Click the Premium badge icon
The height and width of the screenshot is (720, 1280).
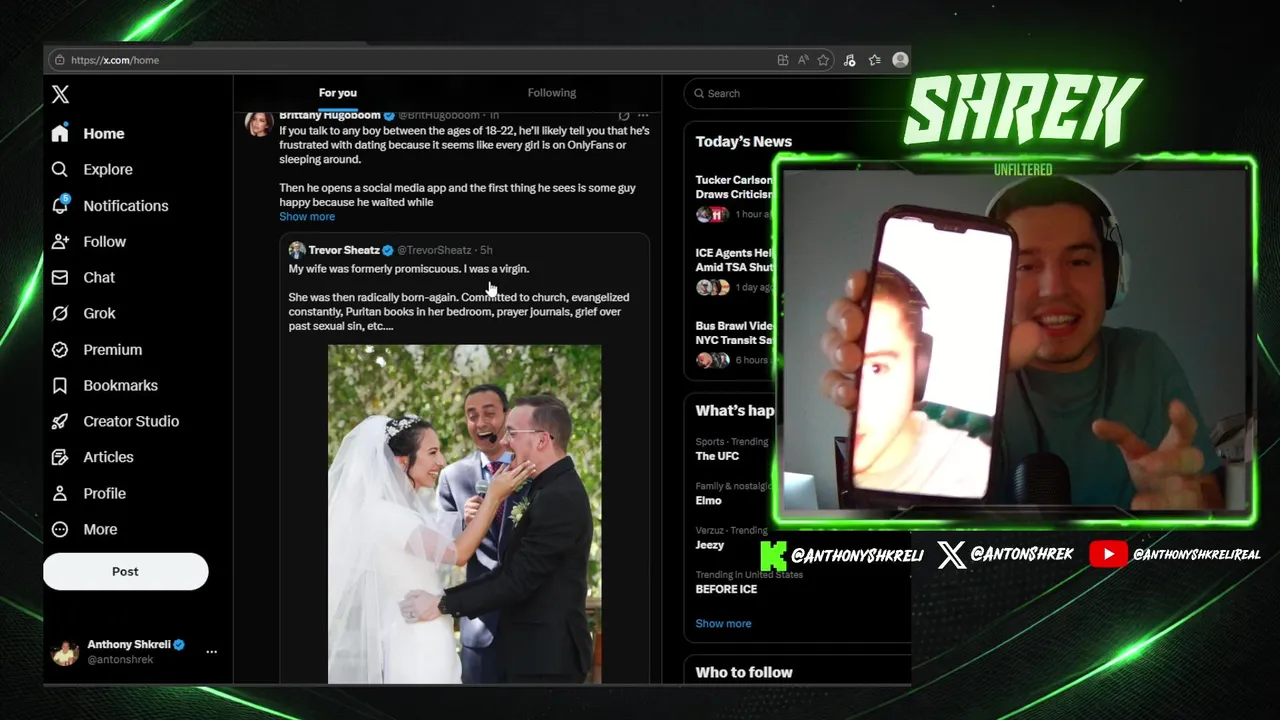click(x=60, y=349)
